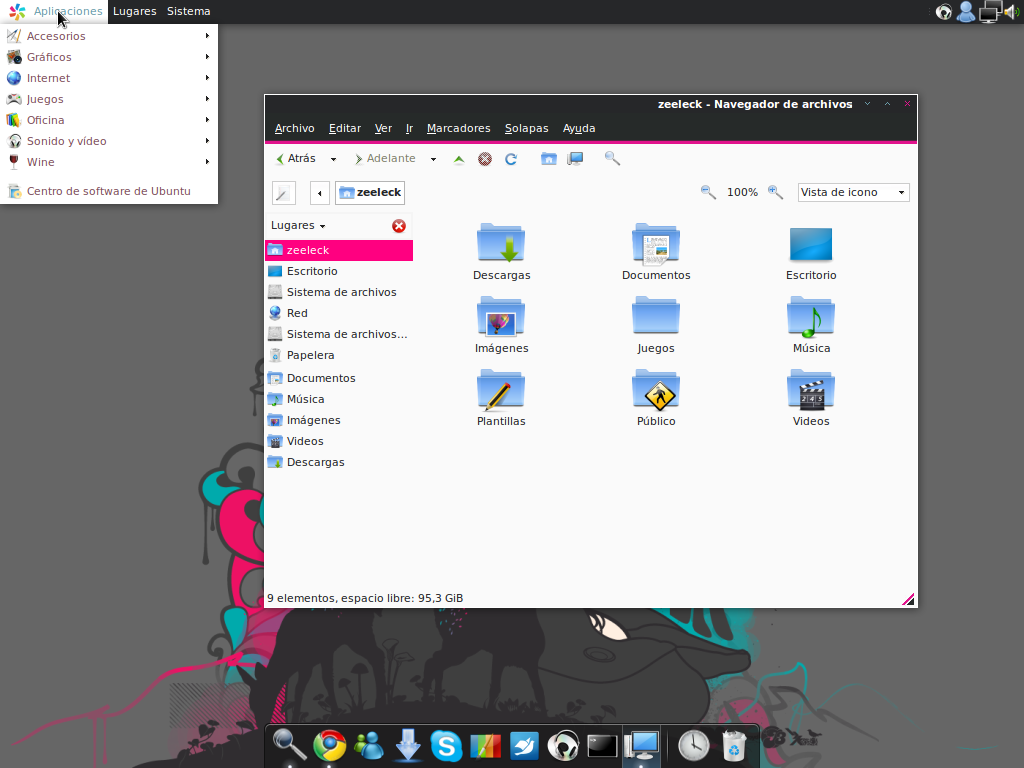Image resolution: width=1024 pixels, height=768 pixels.
Task: Click the network monitor tray icon
Action: click(990, 11)
